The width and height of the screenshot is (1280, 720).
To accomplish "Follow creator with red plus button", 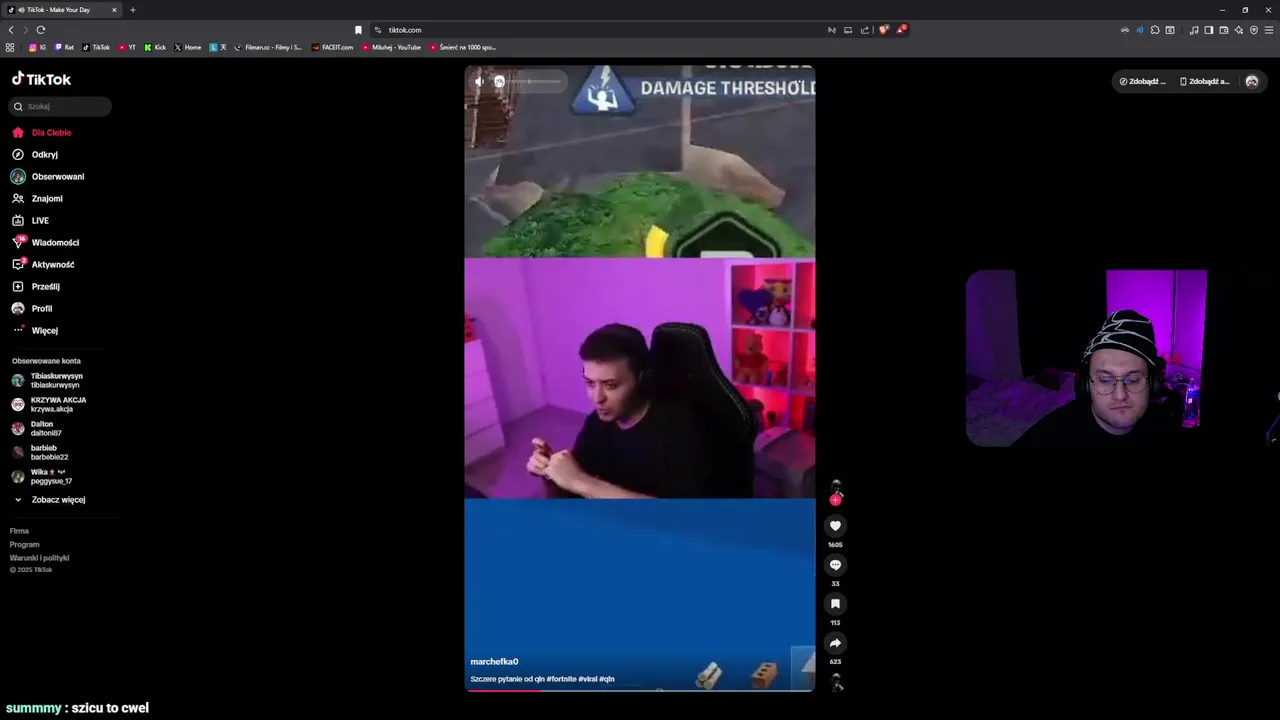I will click(835, 499).
